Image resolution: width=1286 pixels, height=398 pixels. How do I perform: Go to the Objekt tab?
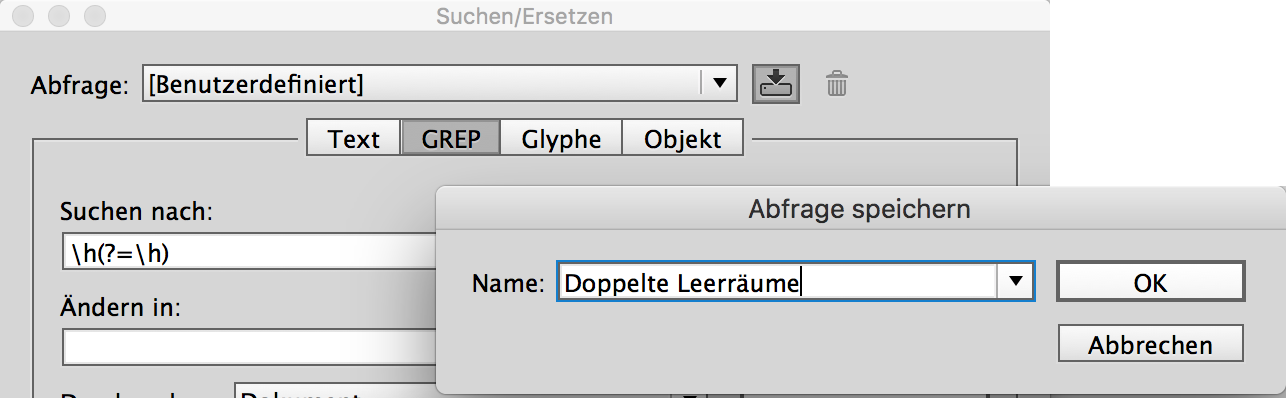point(683,138)
